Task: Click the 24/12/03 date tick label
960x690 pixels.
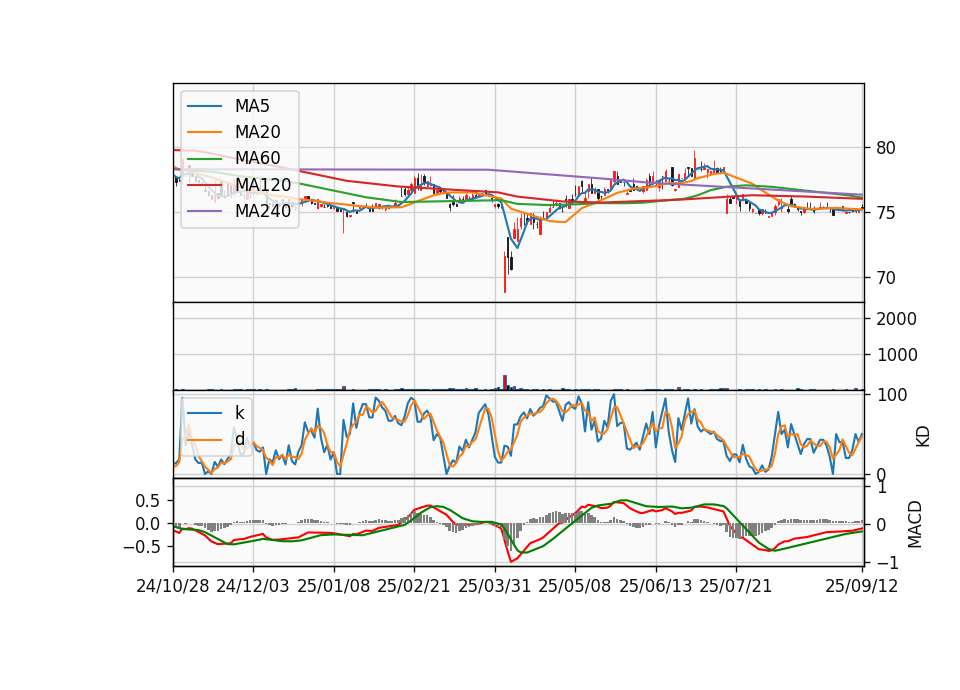Action: point(253,586)
